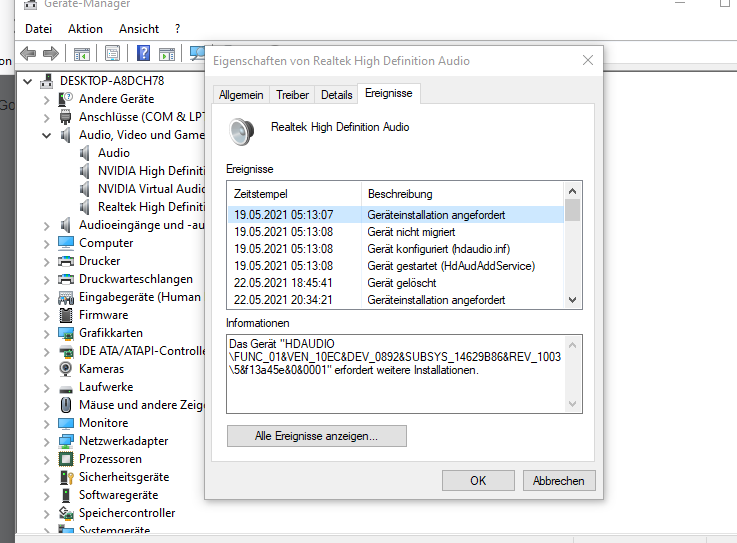Click the Sicherheitsgeräte key icon
This screenshot has width=737, height=543.
pos(66,477)
